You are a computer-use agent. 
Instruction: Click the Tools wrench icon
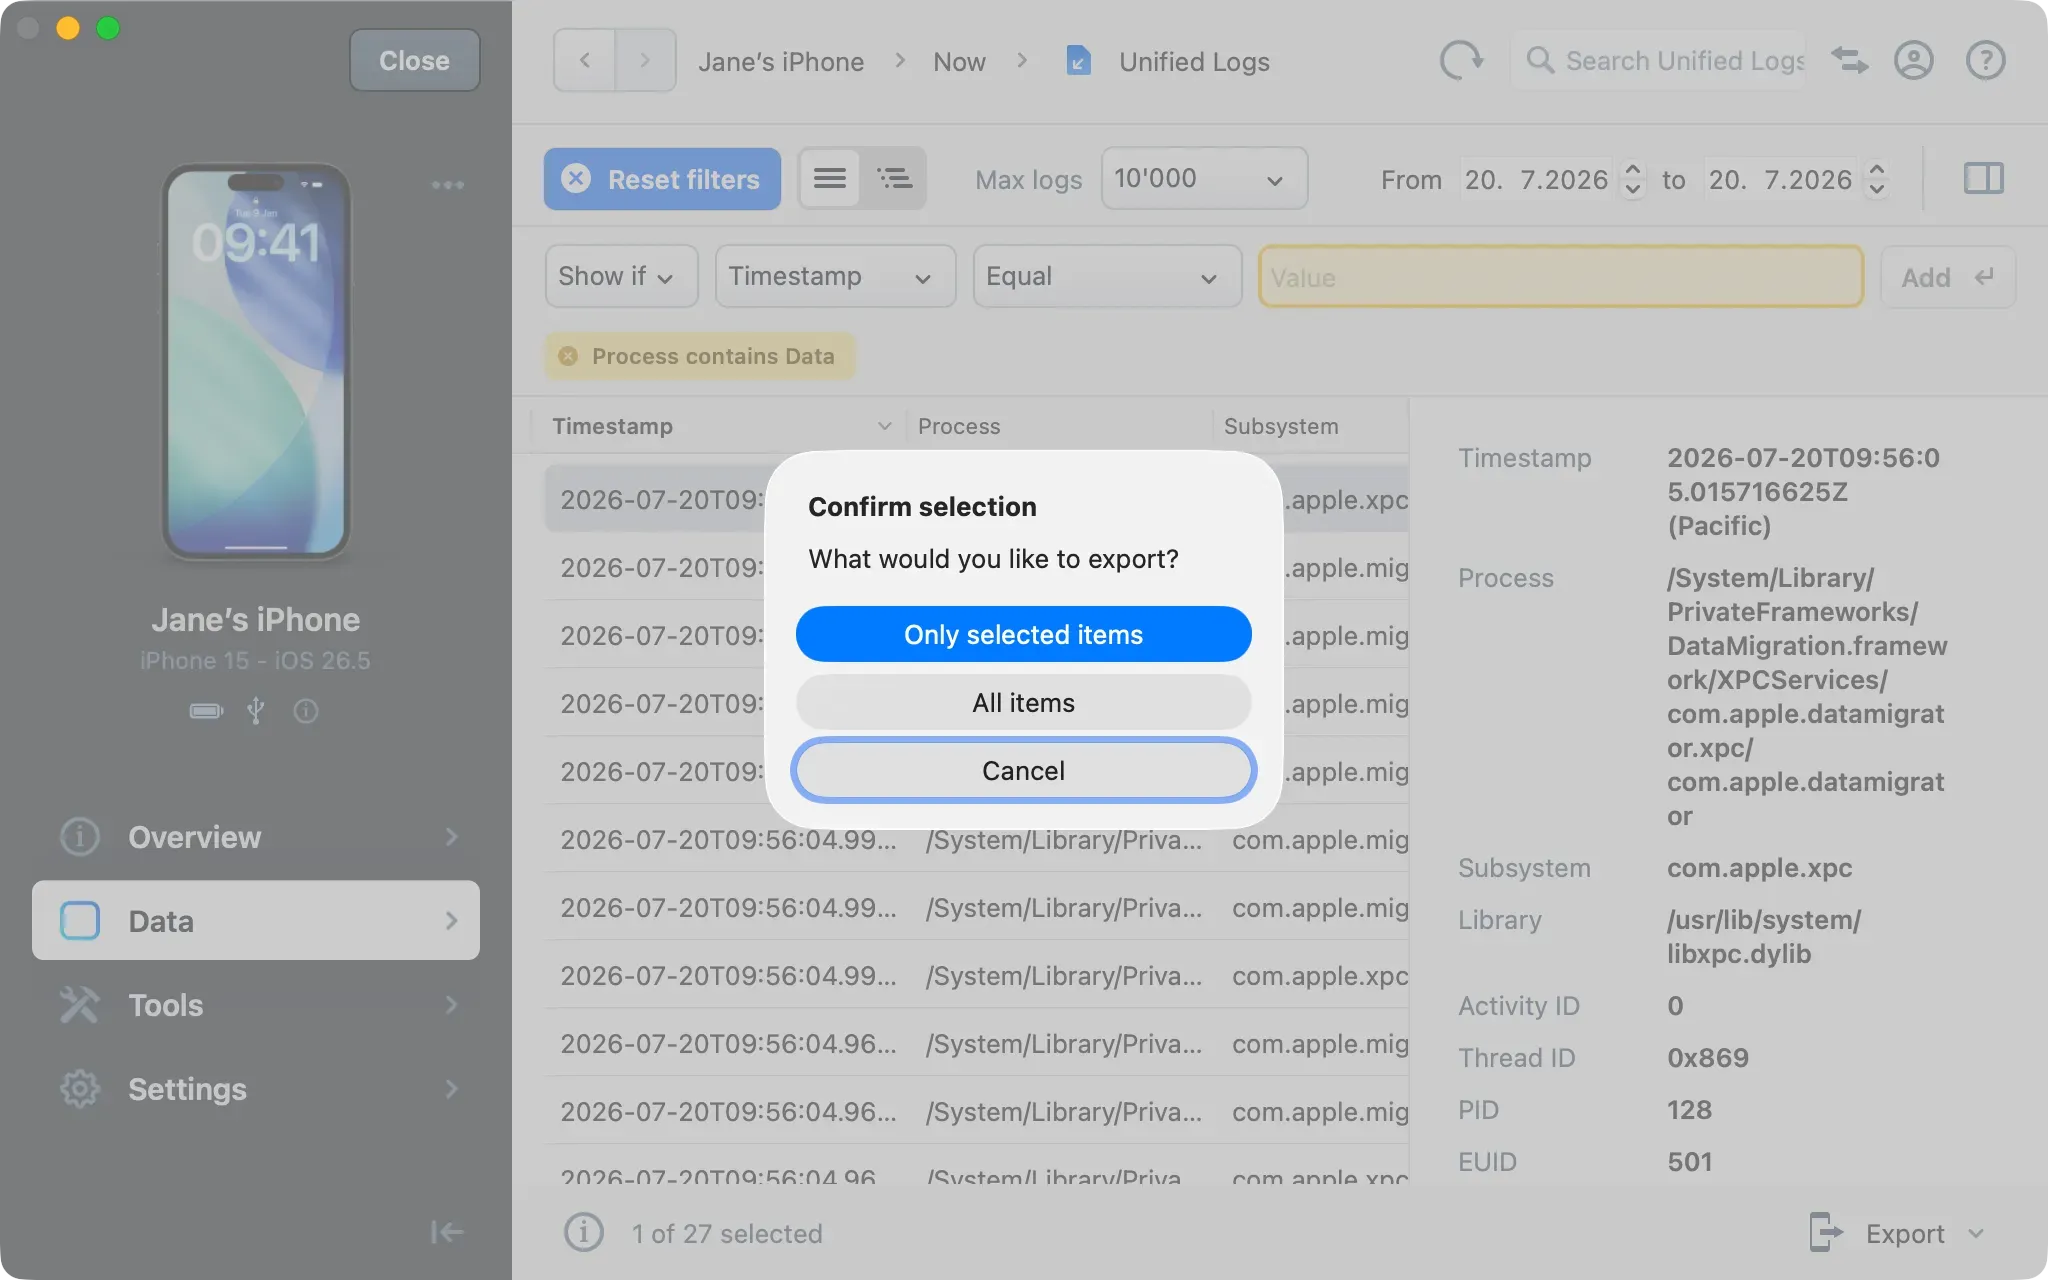point(80,1004)
